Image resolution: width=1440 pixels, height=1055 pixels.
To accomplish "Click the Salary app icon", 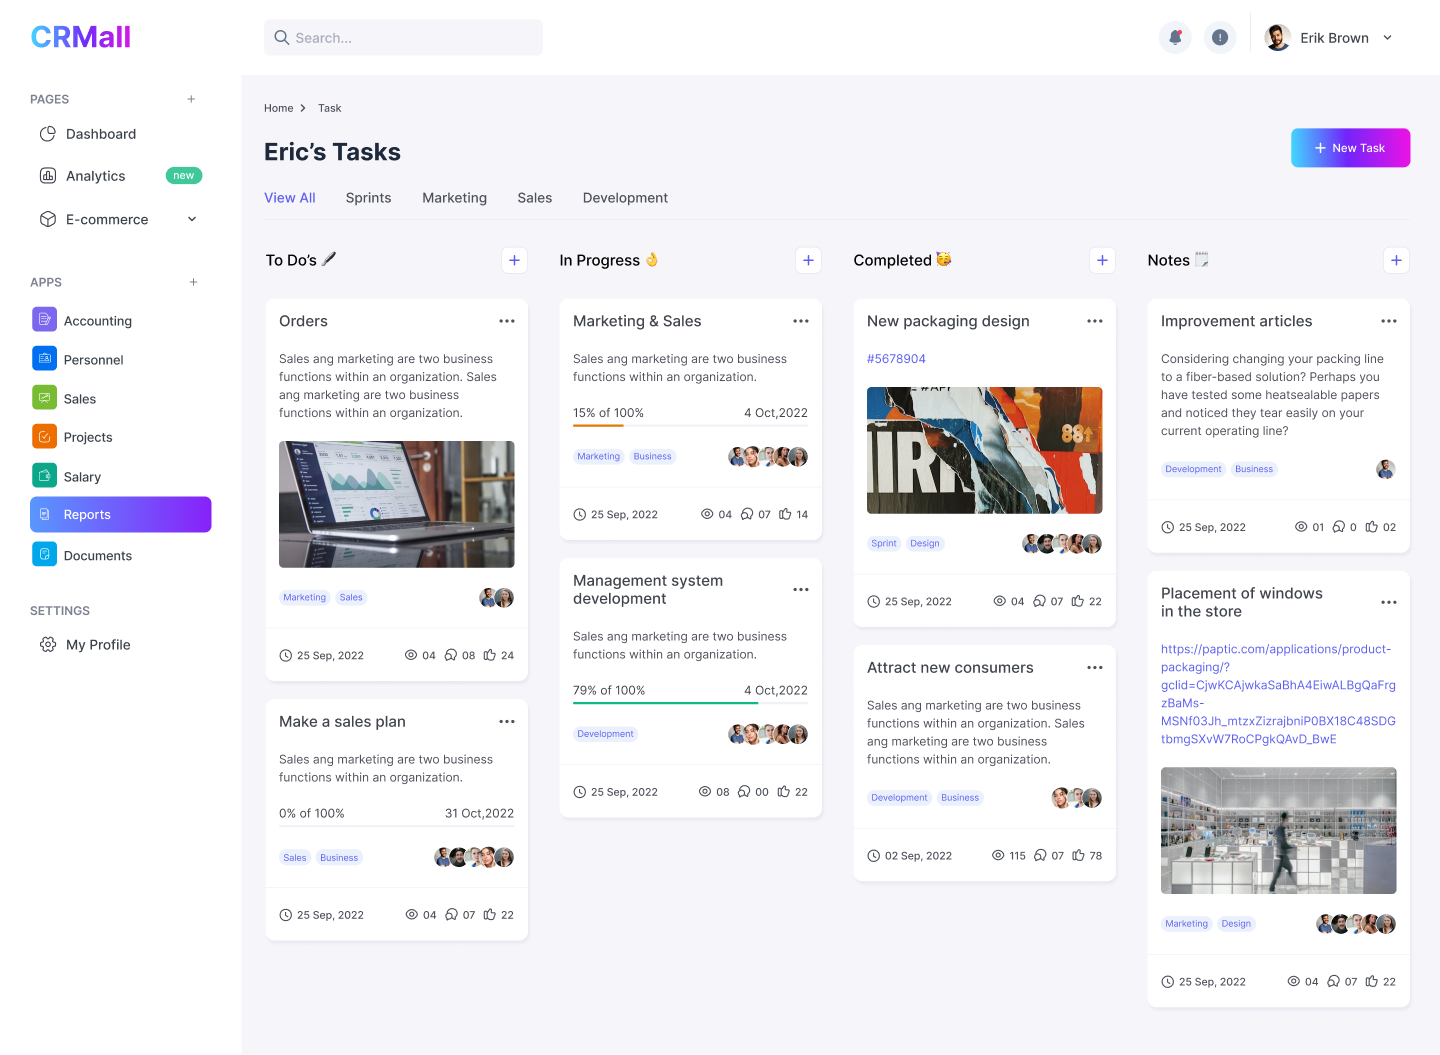I will (x=44, y=476).
